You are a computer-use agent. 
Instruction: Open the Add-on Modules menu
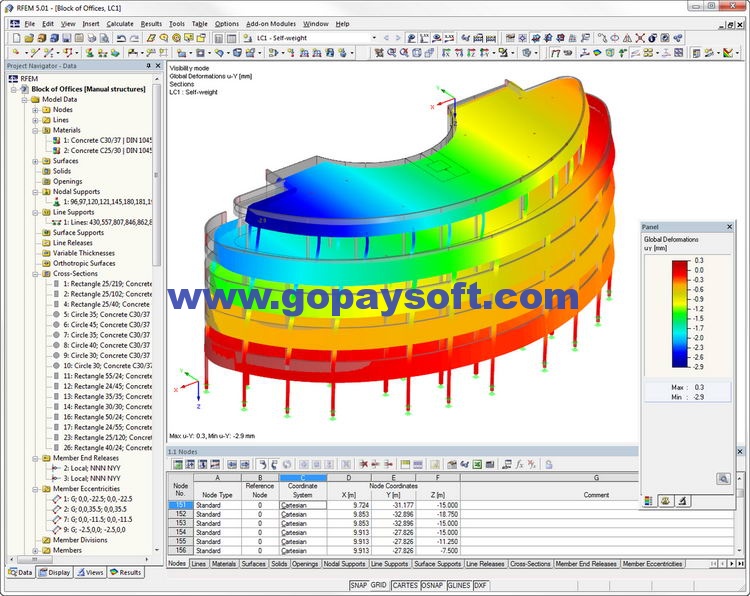pyautogui.click(x=271, y=23)
